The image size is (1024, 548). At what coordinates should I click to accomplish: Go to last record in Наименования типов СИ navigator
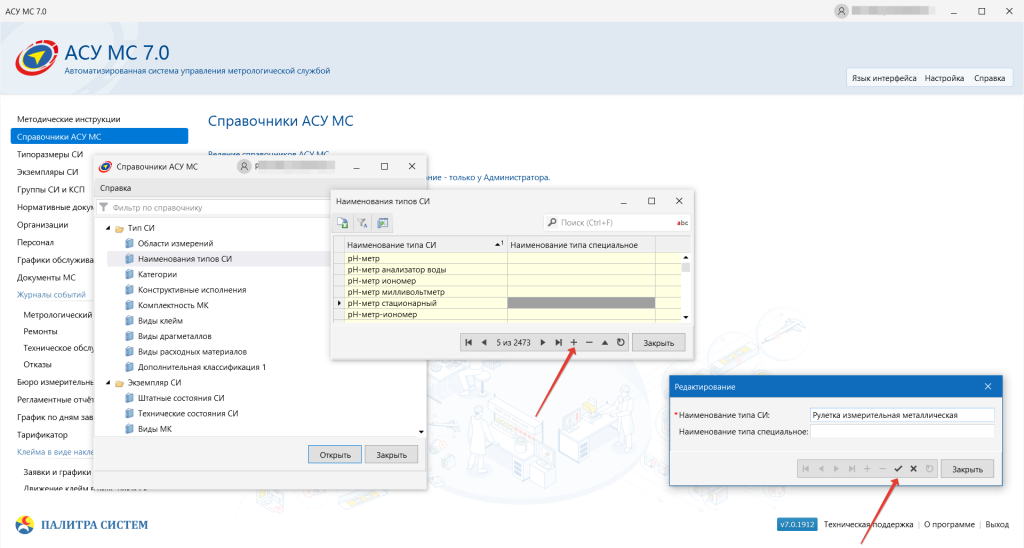click(x=558, y=342)
